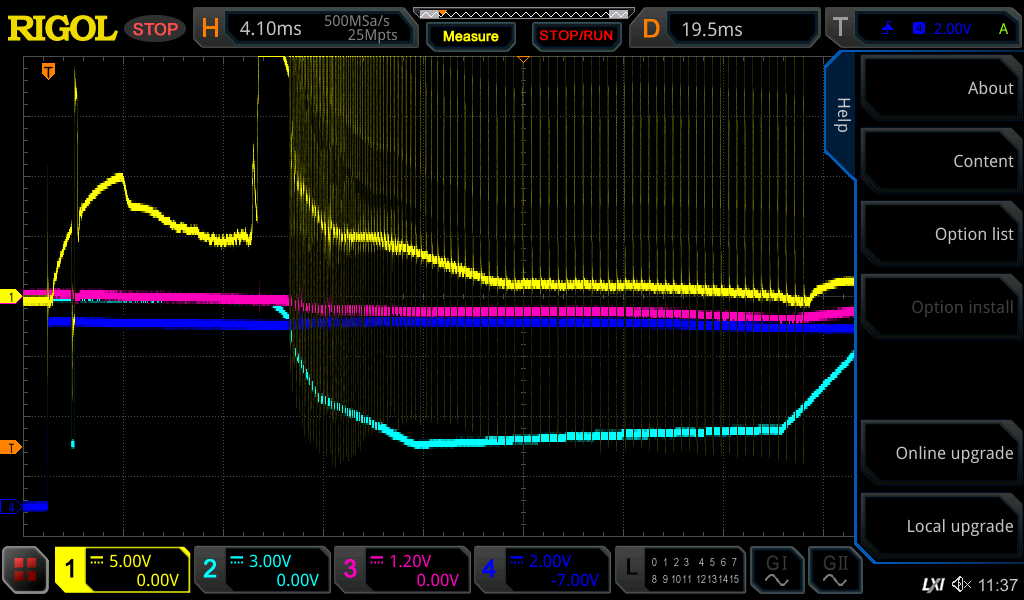Click the waveform memory position bar
The height and width of the screenshot is (600, 1024).
pyautogui.click(x=523, y=14)
